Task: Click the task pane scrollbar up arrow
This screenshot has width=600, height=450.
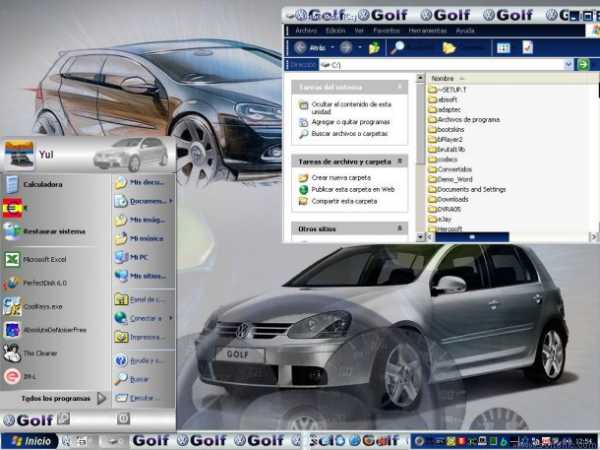Action: 420,78
